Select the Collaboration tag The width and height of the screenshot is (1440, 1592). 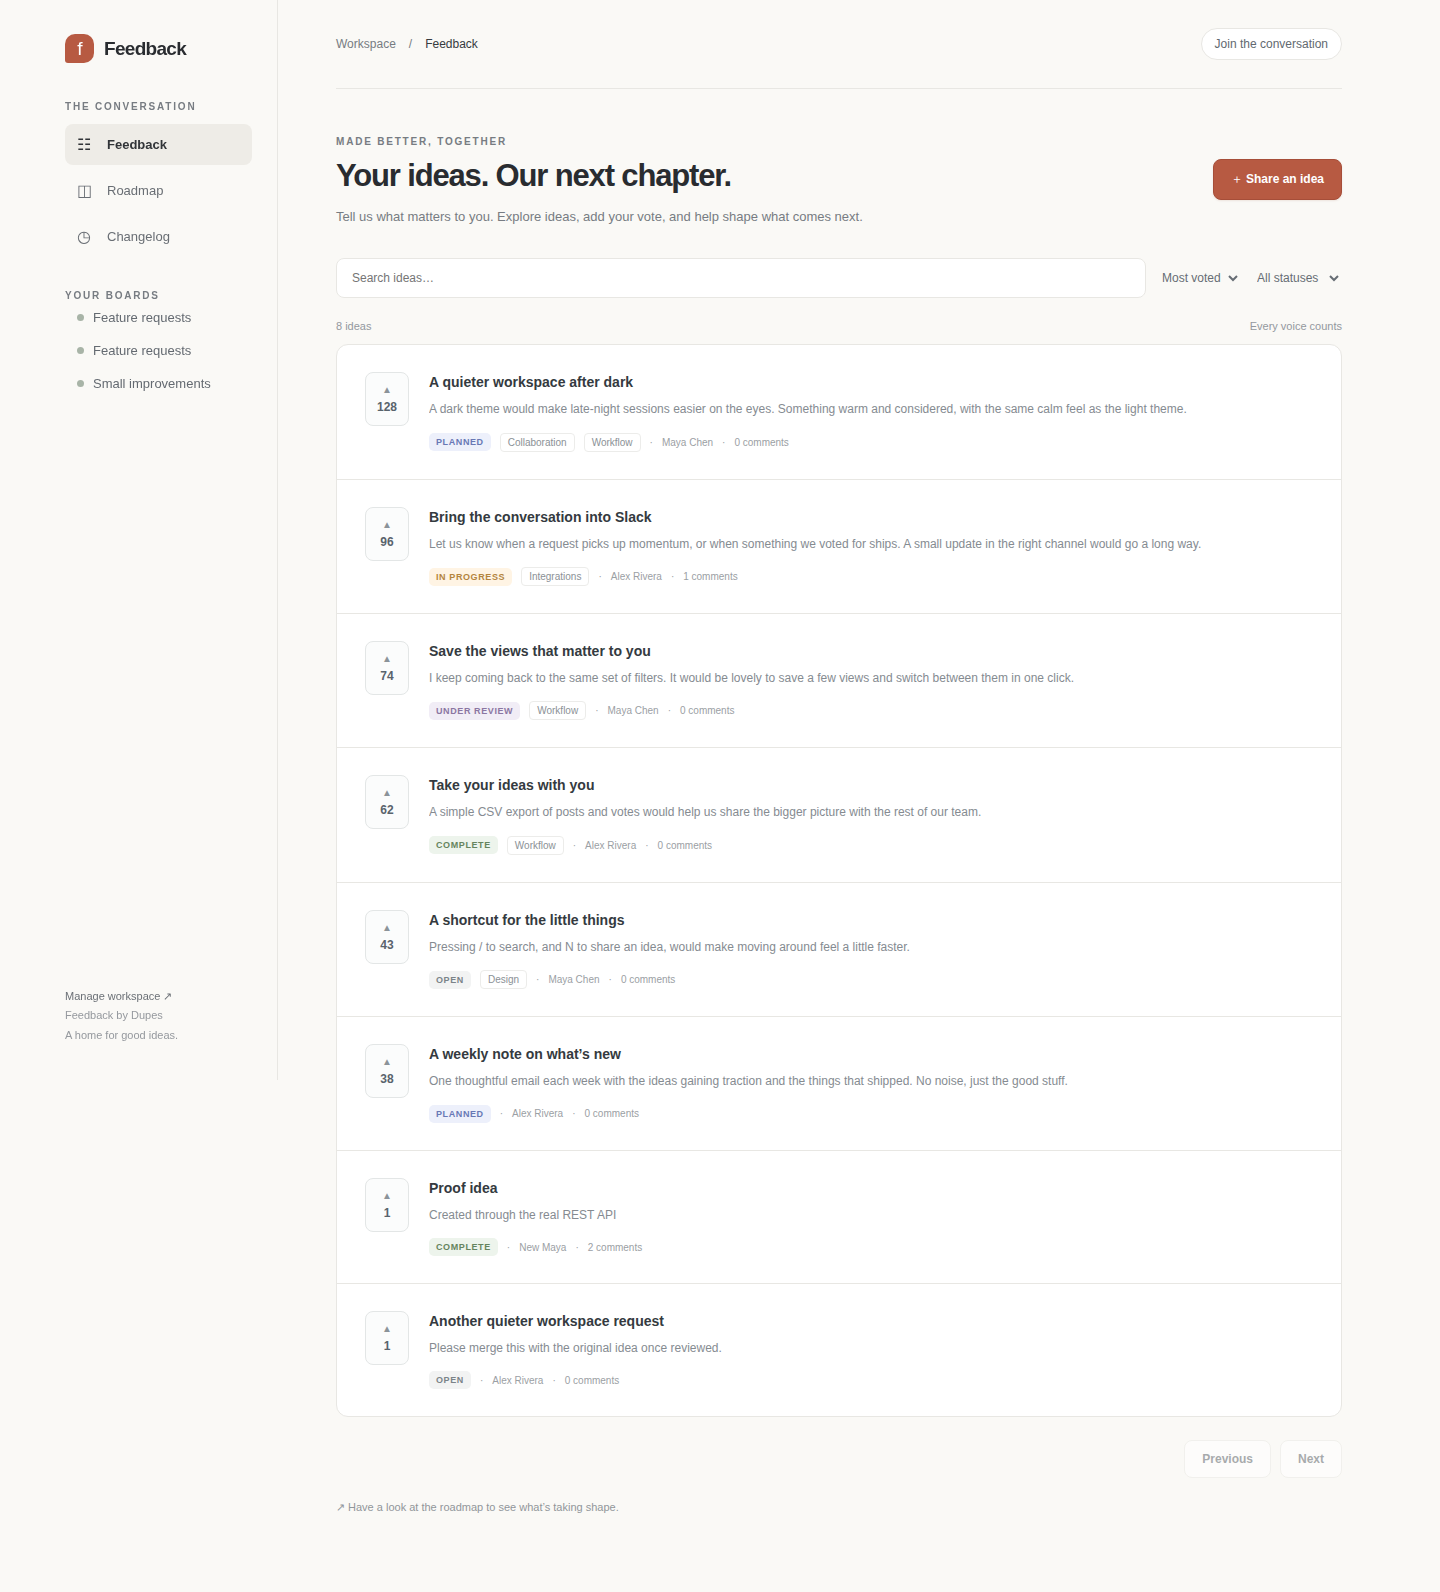pyautogui.click(x=537, y=442)
